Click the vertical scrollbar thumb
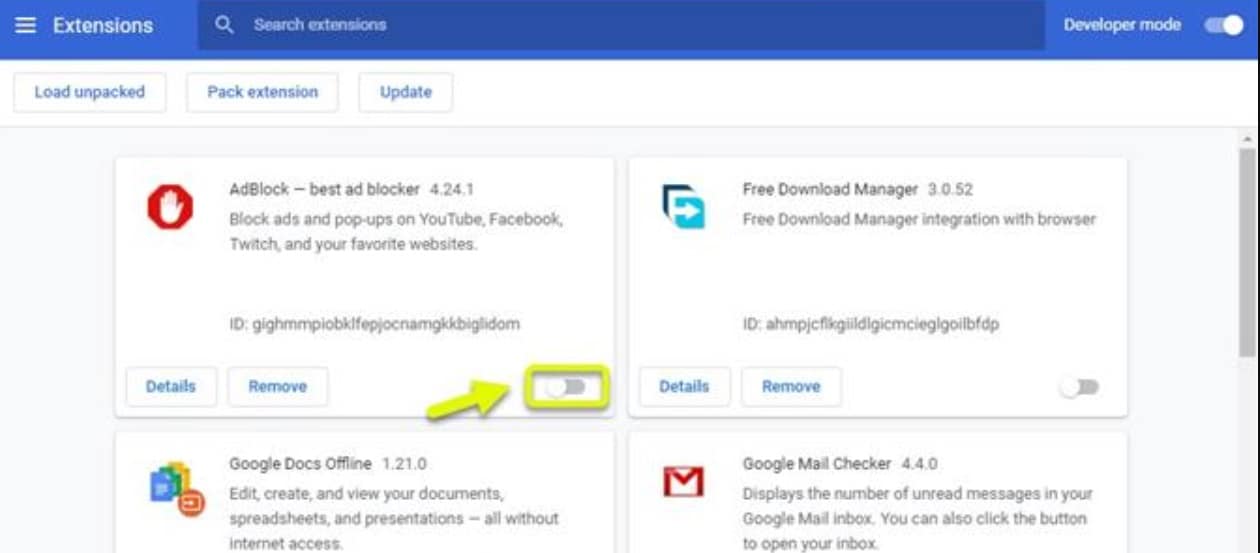The height and width of the screenshot is (553, 1260). click(x=1247, y=250)
